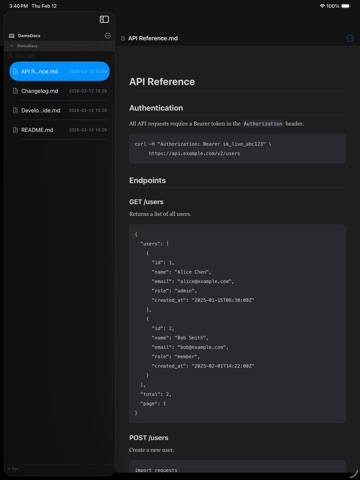Click the API Reference main heading
The width and height of the screenshot is (360, 480).
[162, 82]
